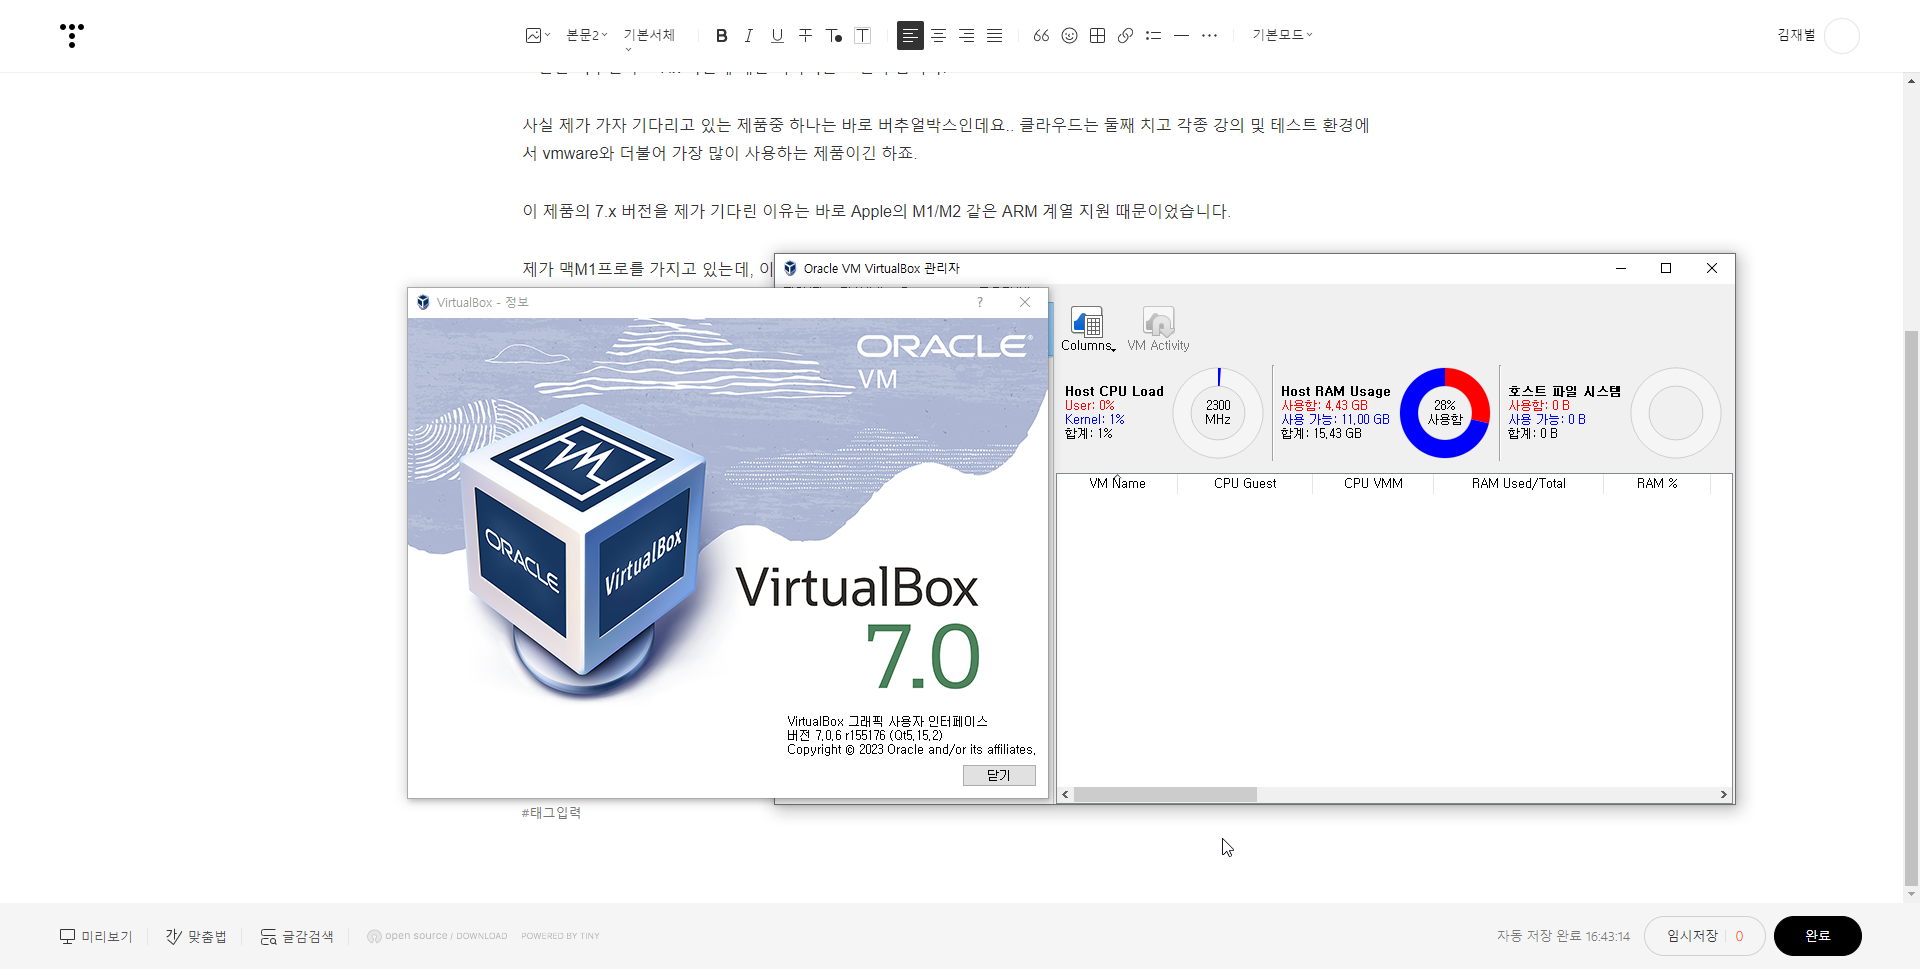
Task: Open Columns menu in VirtualBox manager
Action: tap(1087, 329)
